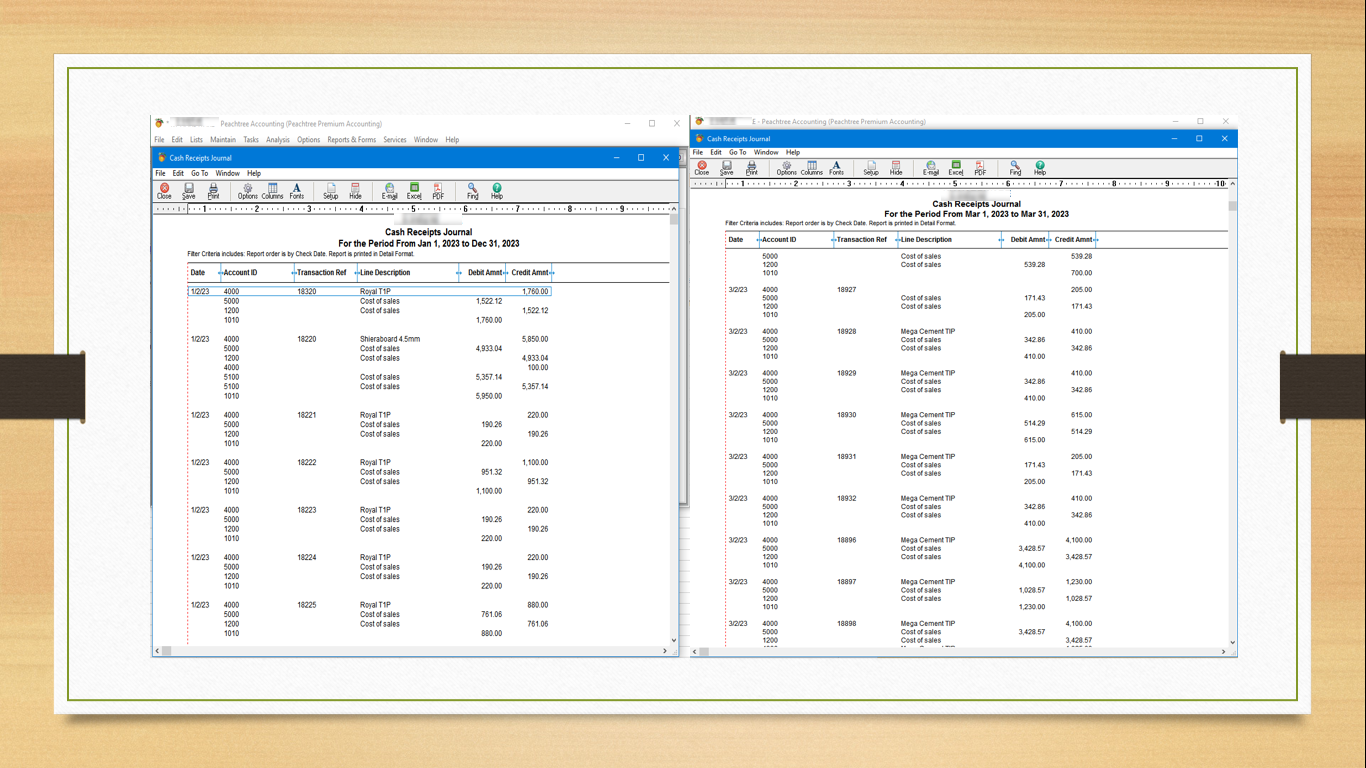Open Options in the Peachtree main menu bar

tap(308, 140)
